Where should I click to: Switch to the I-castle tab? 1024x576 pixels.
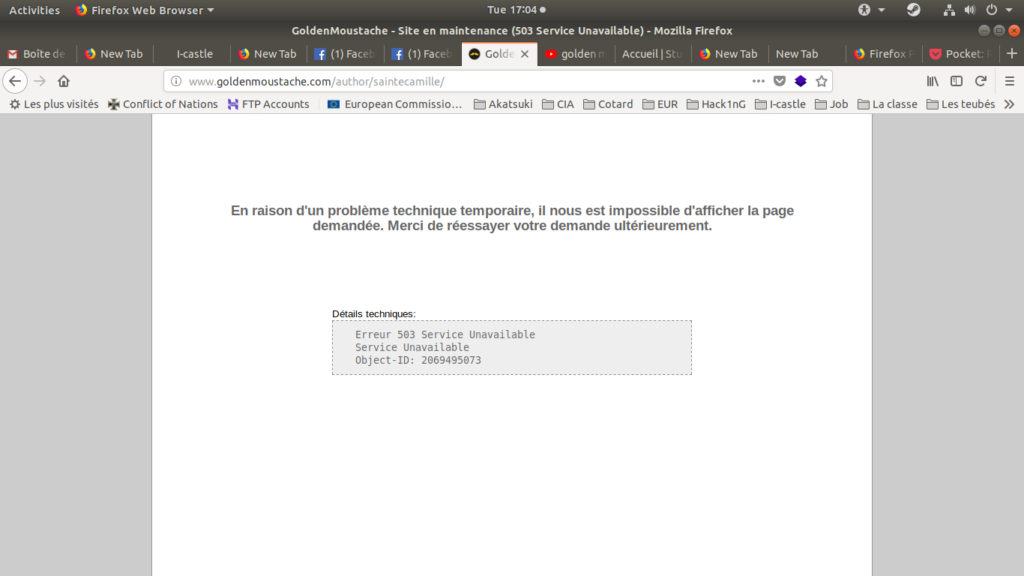pos(194,54)
